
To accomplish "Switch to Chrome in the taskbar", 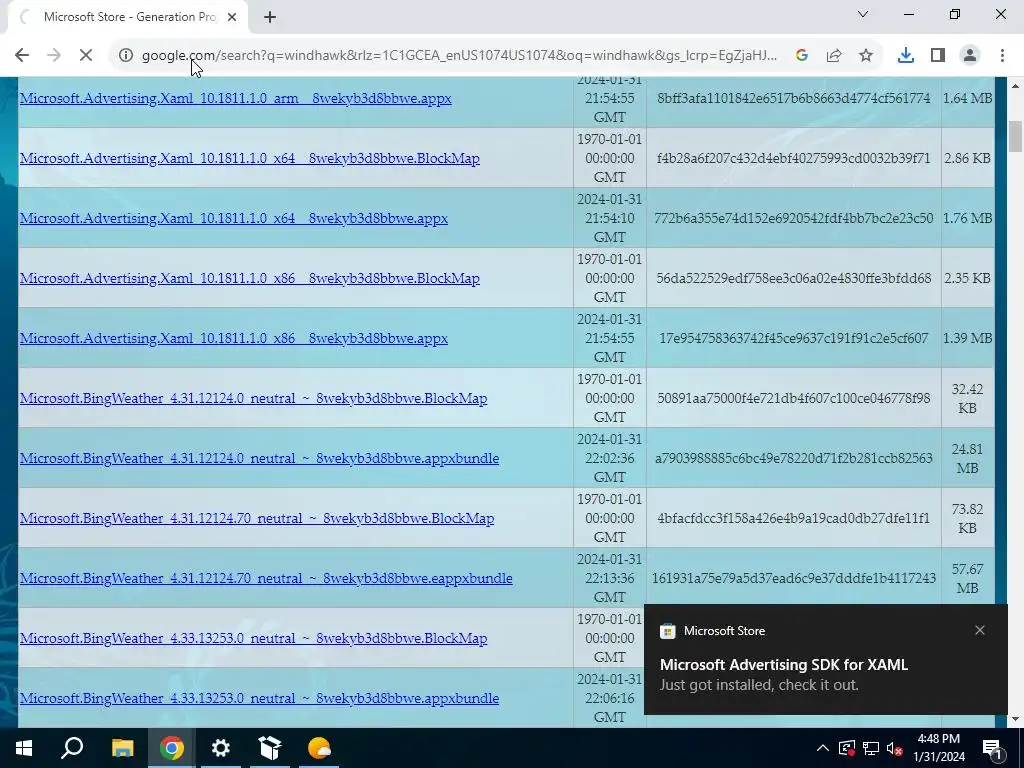I will tap(171, 748).
